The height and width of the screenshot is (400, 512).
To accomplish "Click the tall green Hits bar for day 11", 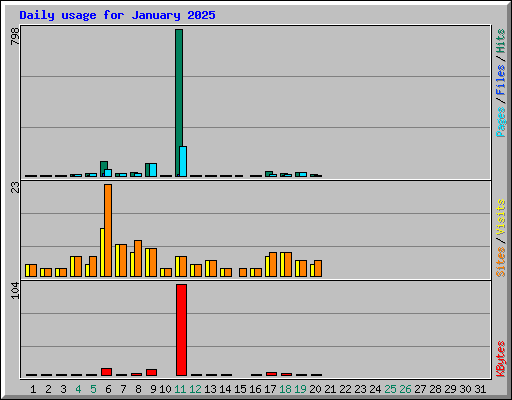I will (x=179, y=103).
